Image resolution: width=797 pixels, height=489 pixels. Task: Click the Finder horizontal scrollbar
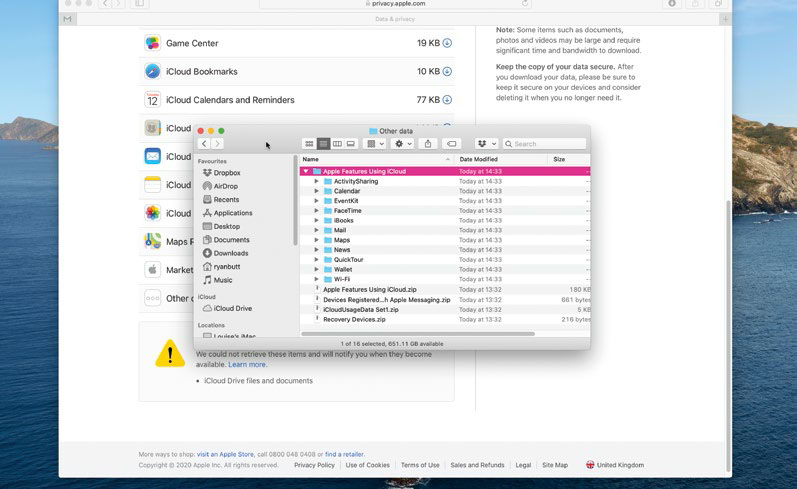pos(418,334)
